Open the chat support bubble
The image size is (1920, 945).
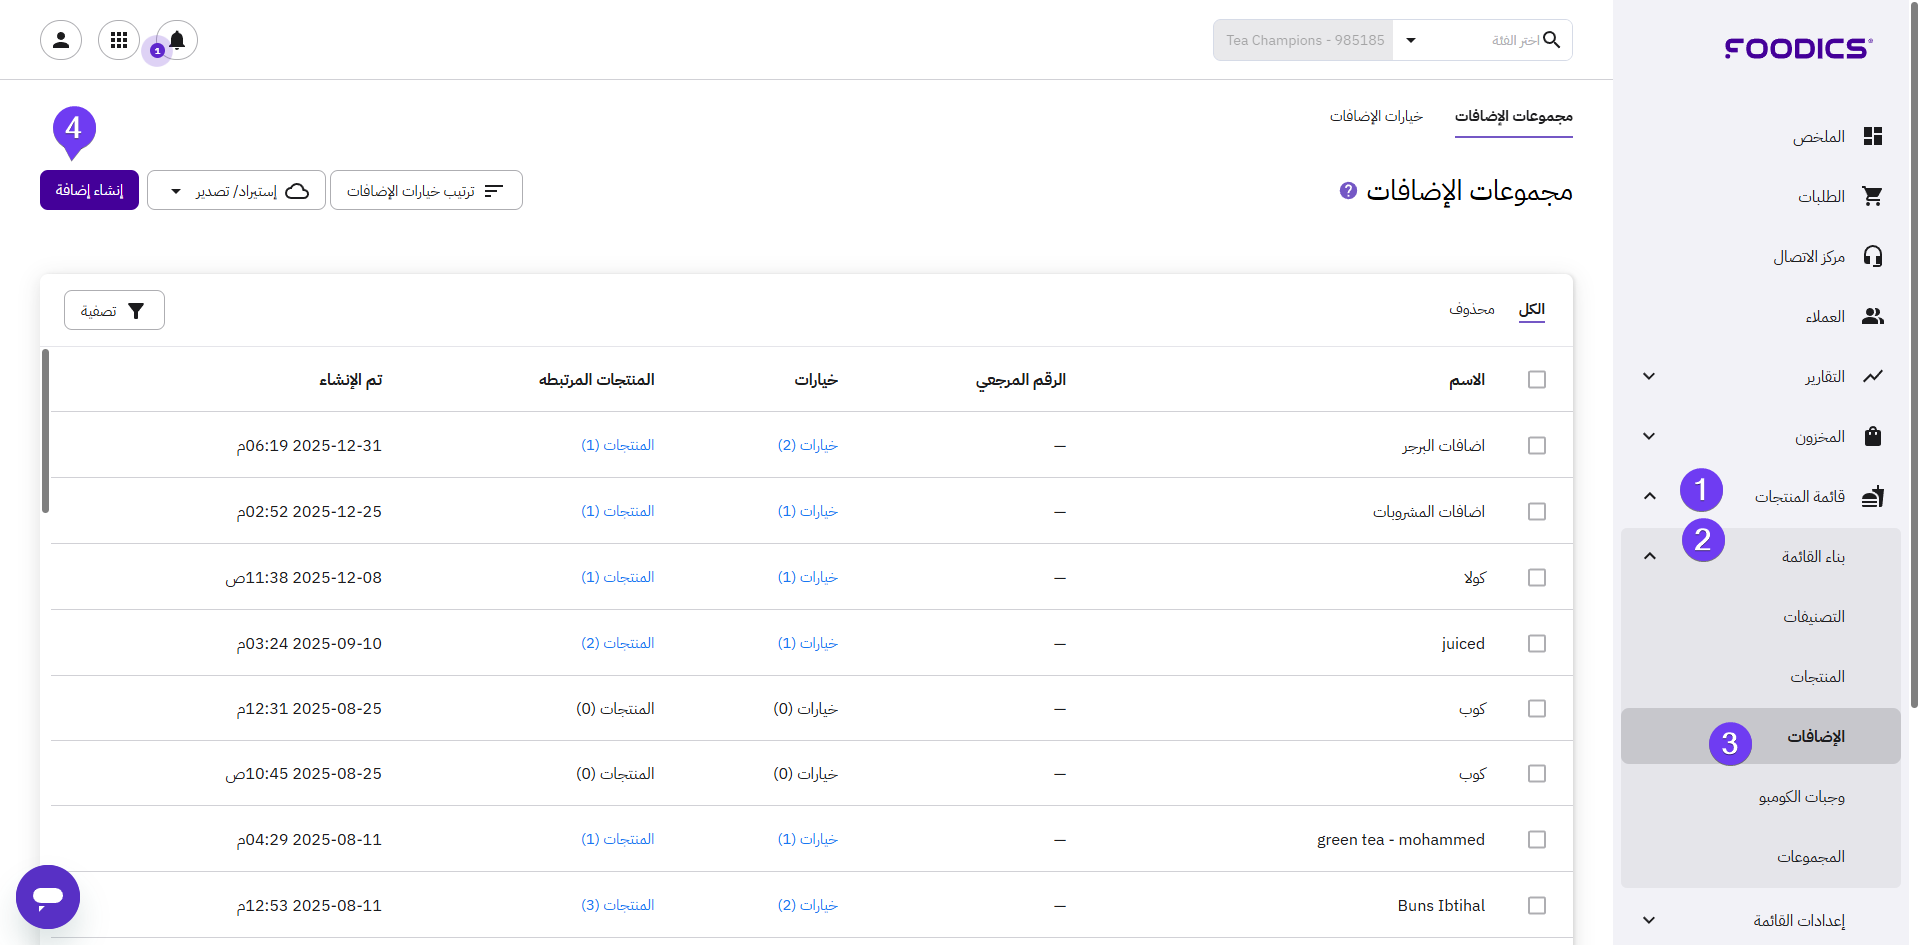48,896
